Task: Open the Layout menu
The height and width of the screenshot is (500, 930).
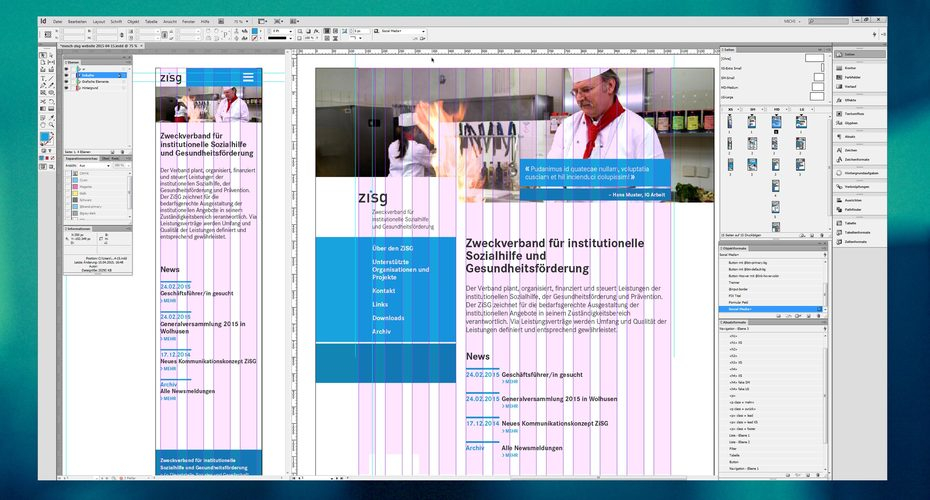Action: [98, 21]
